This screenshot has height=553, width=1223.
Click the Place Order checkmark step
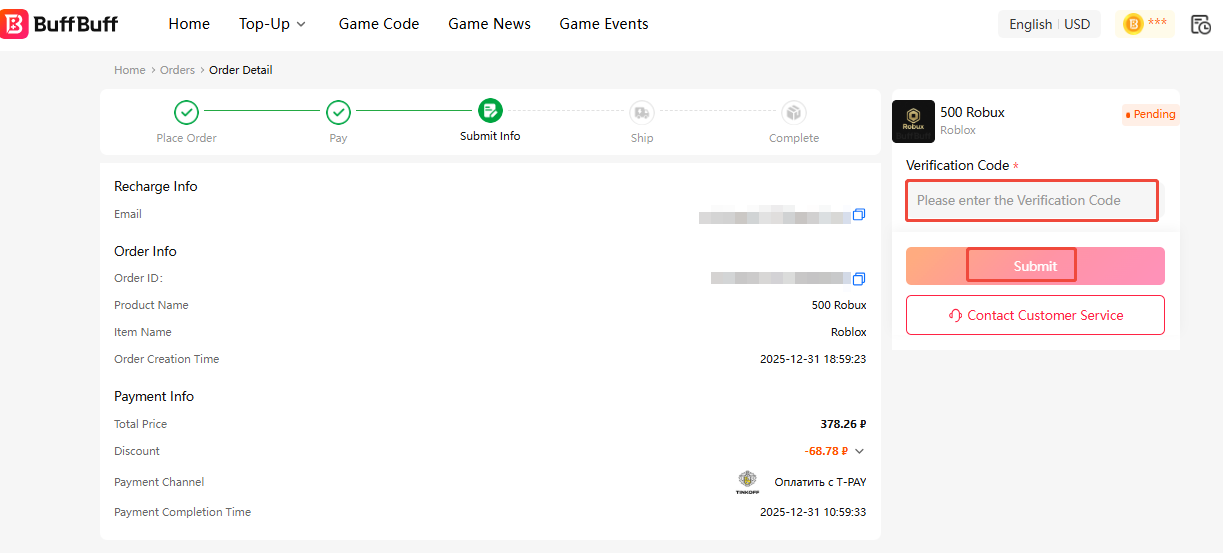click(x=186, y=112)
